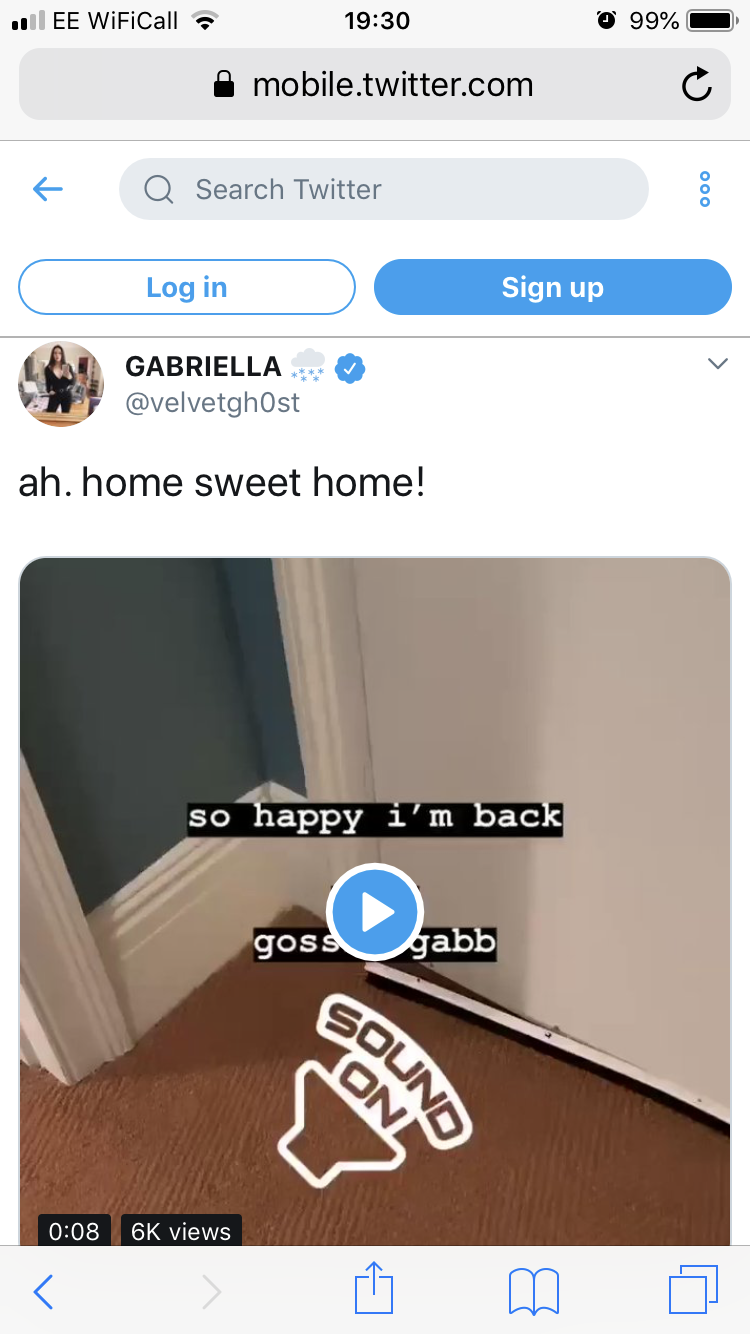
Task: Tap the padlock icon in address bar
Action: (x=225, y=85)
